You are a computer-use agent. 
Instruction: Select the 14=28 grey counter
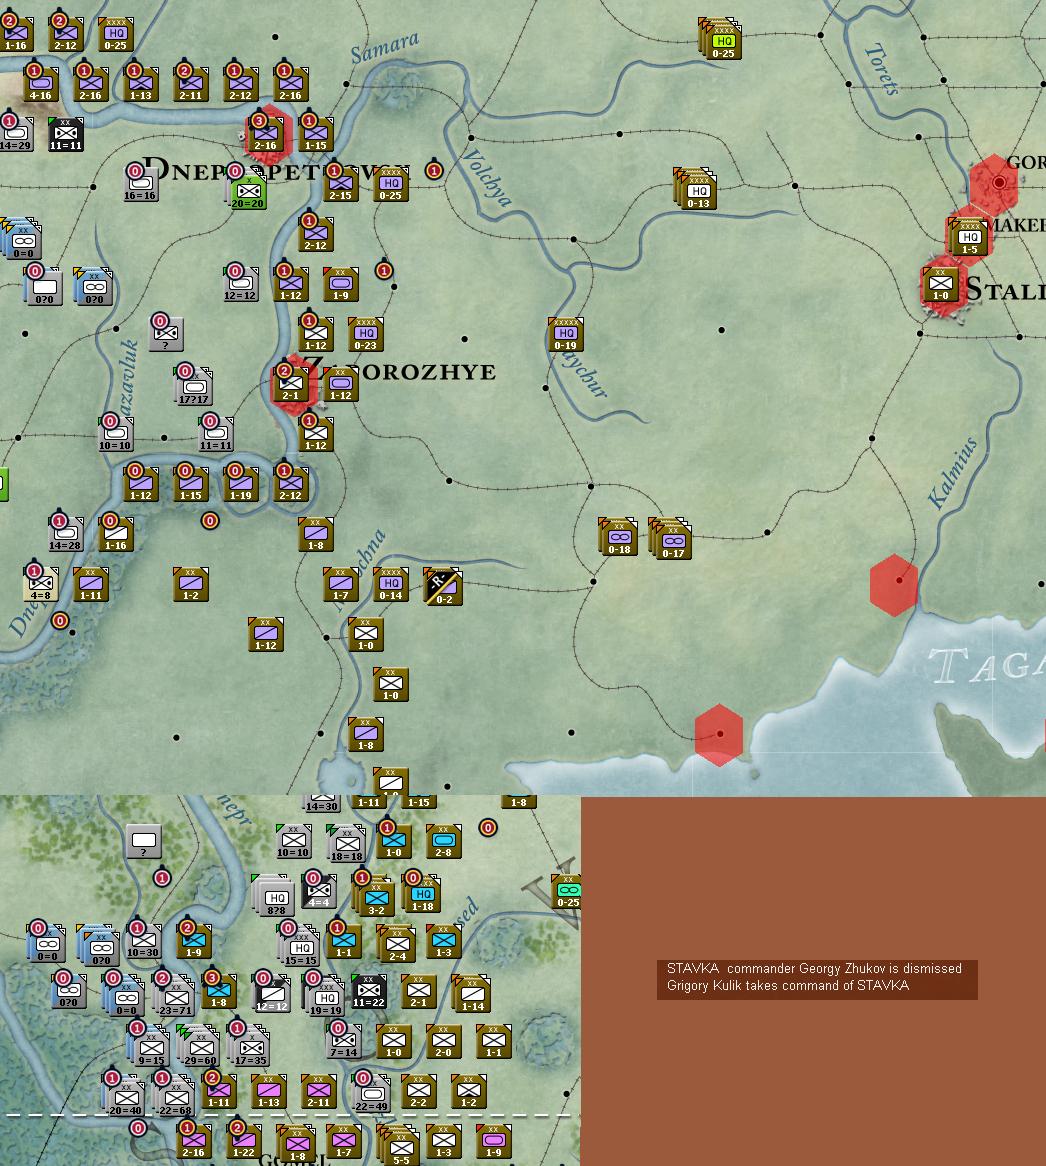(x=66, y=534)
